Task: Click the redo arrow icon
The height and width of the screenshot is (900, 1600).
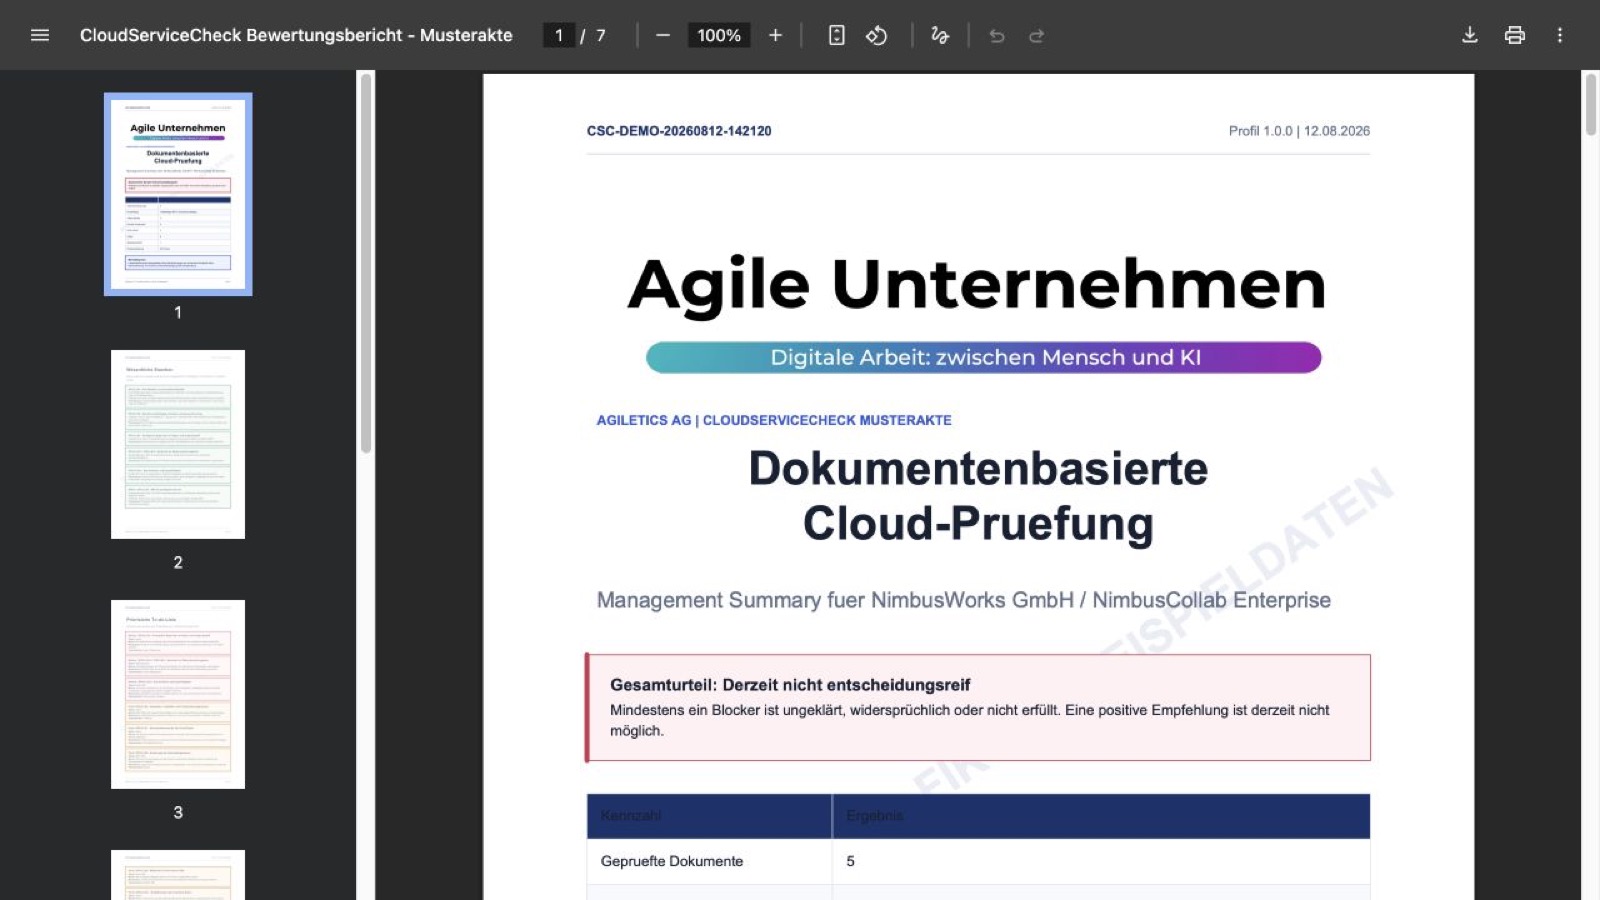Action: point(1037,35)
